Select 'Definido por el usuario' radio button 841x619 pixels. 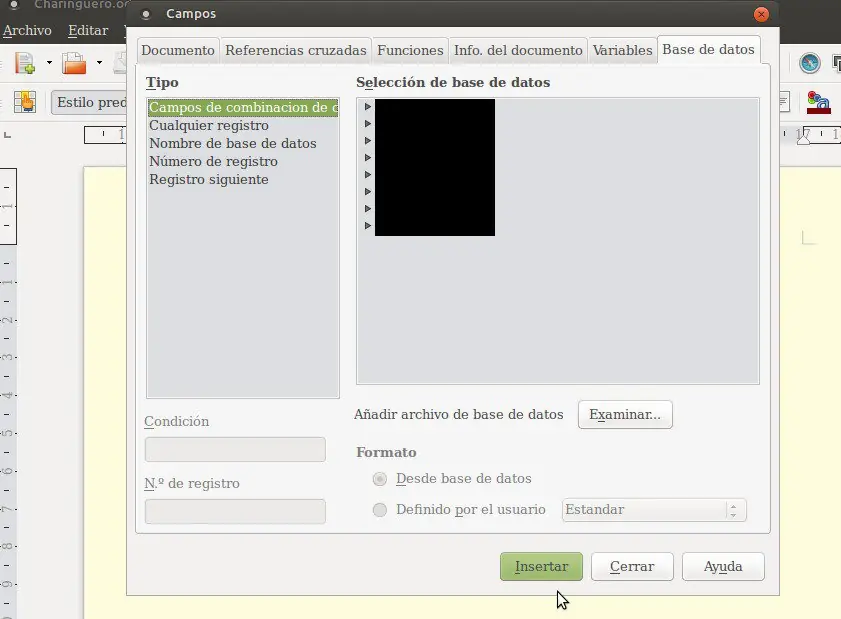[380, 510]
